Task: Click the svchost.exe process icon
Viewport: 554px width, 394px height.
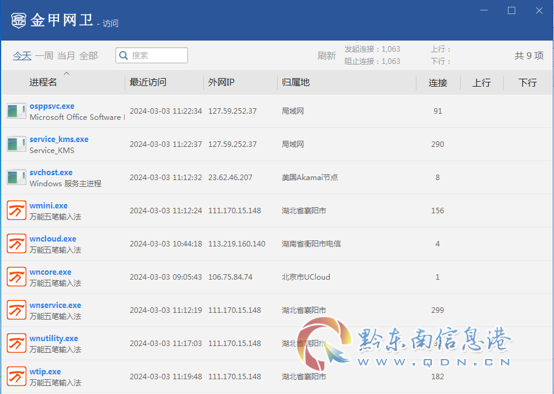Action: click(x=17, y=177)
